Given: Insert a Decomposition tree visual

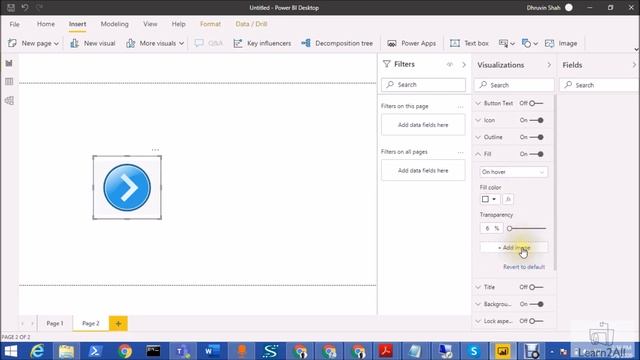Looking at the screenshot, I should click(337, 43).
